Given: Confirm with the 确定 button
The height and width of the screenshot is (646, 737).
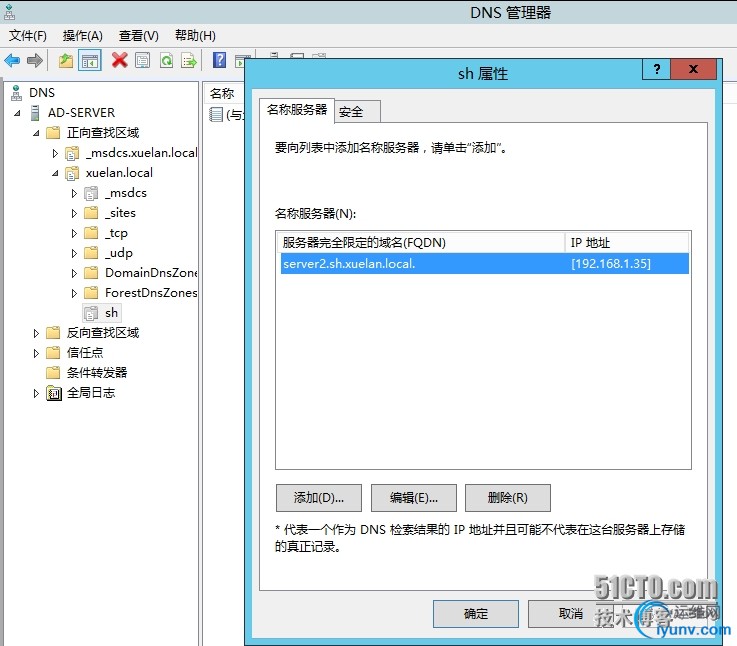Looking at the screenshot, I should point(476,614).
